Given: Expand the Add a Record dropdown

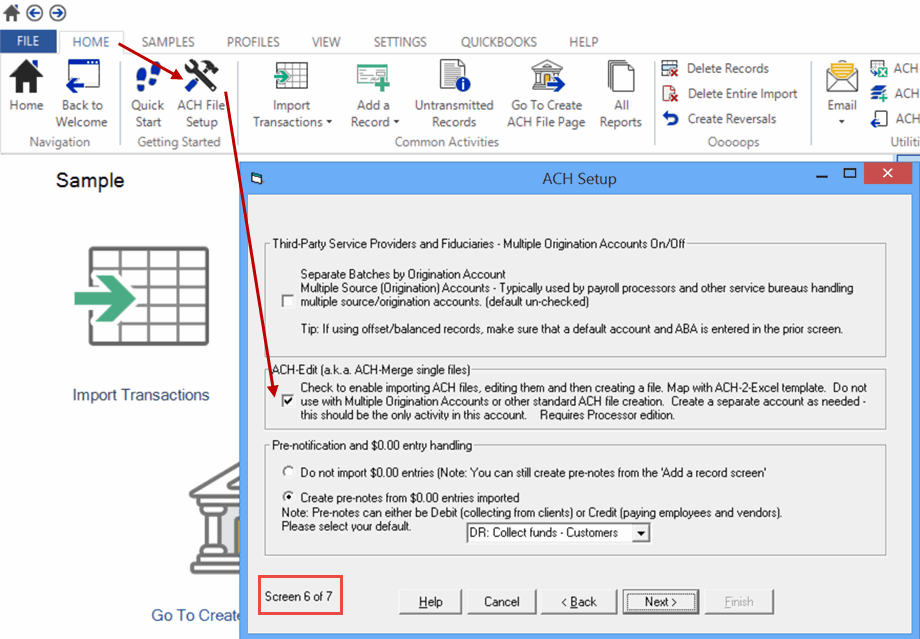Looking at the screenshot, I should (374, 114).
